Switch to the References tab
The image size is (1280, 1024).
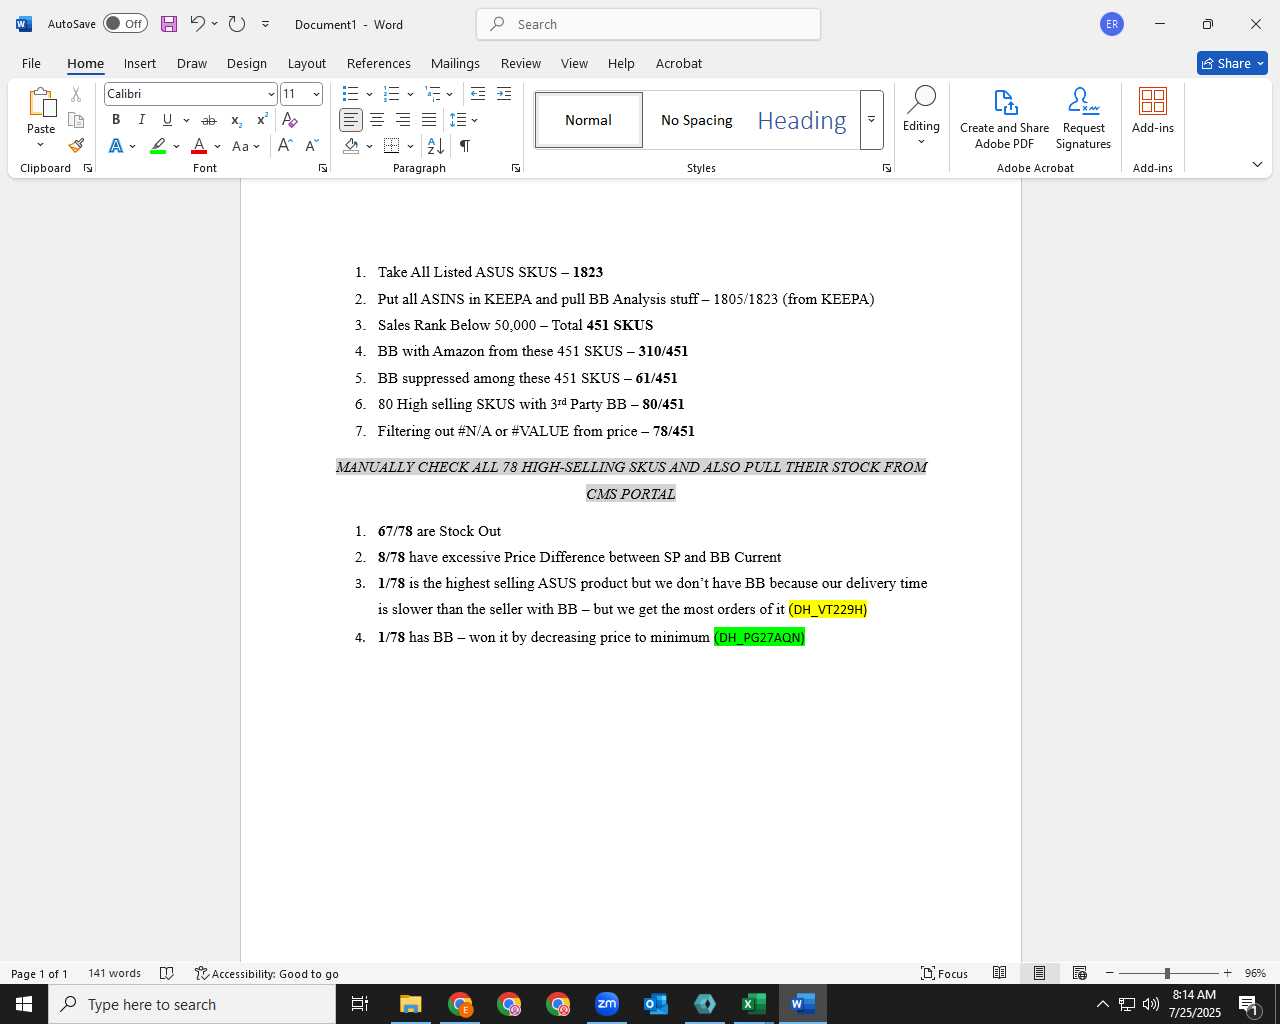[x=379, y=63]
